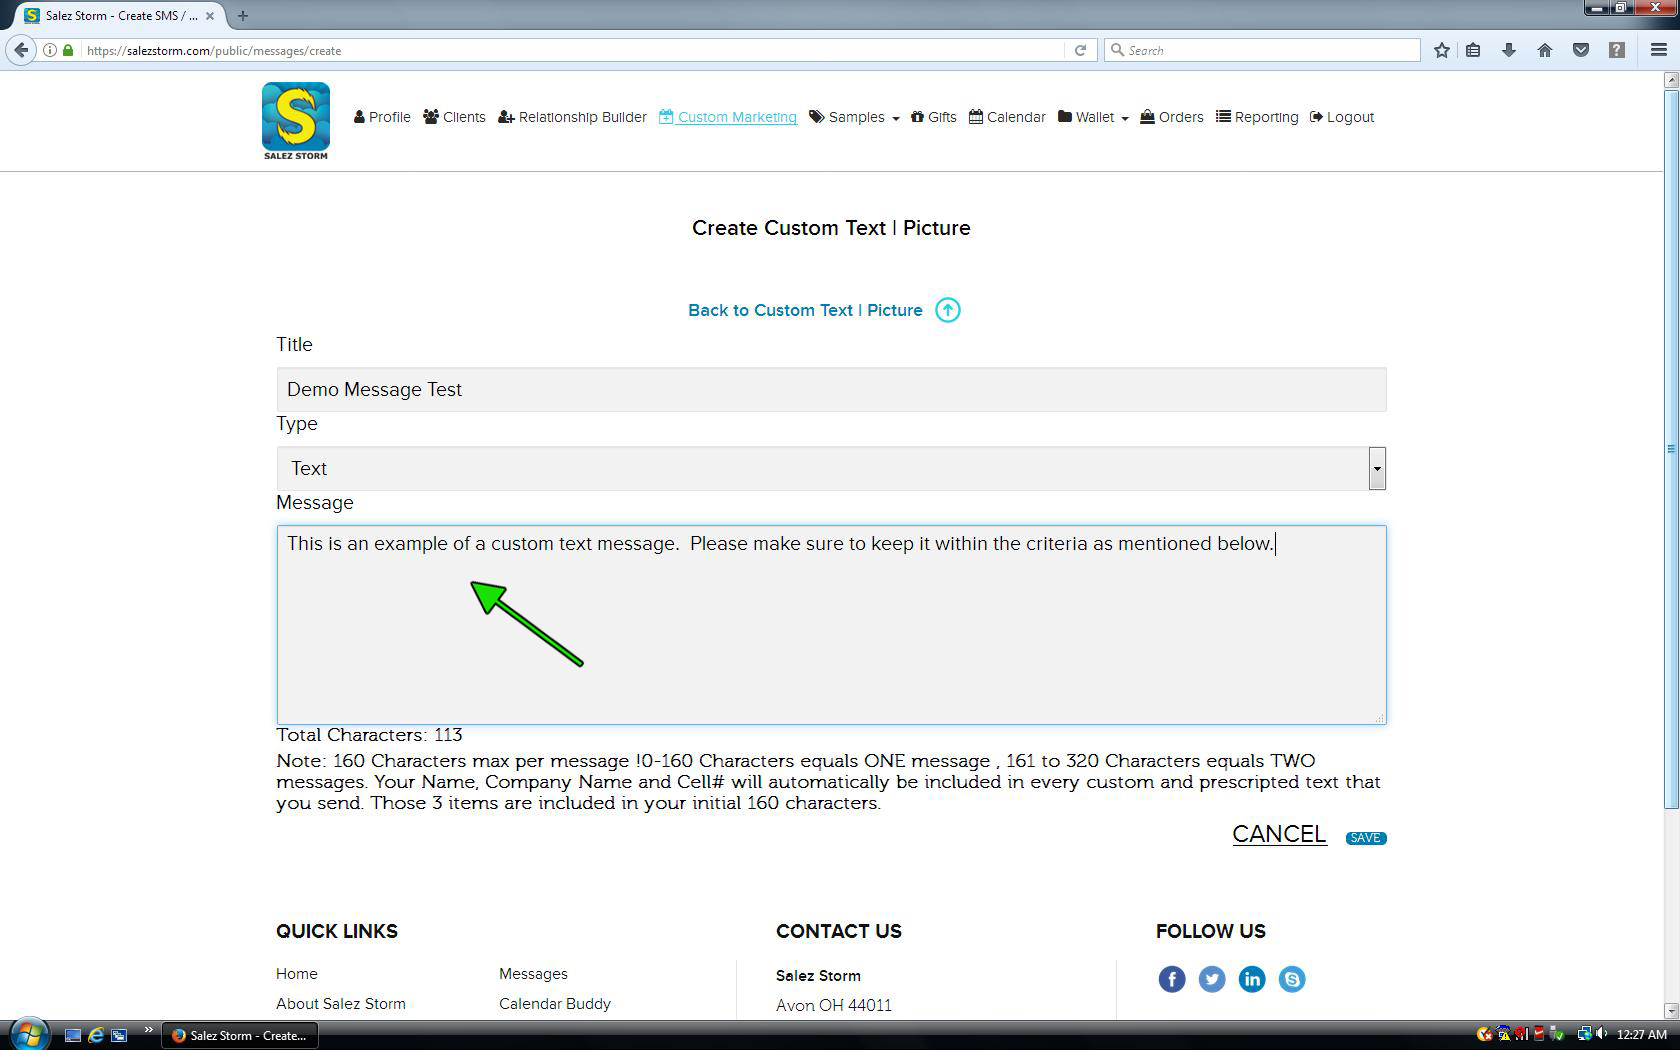Click the browser home icon

(x=1544, y=50)
